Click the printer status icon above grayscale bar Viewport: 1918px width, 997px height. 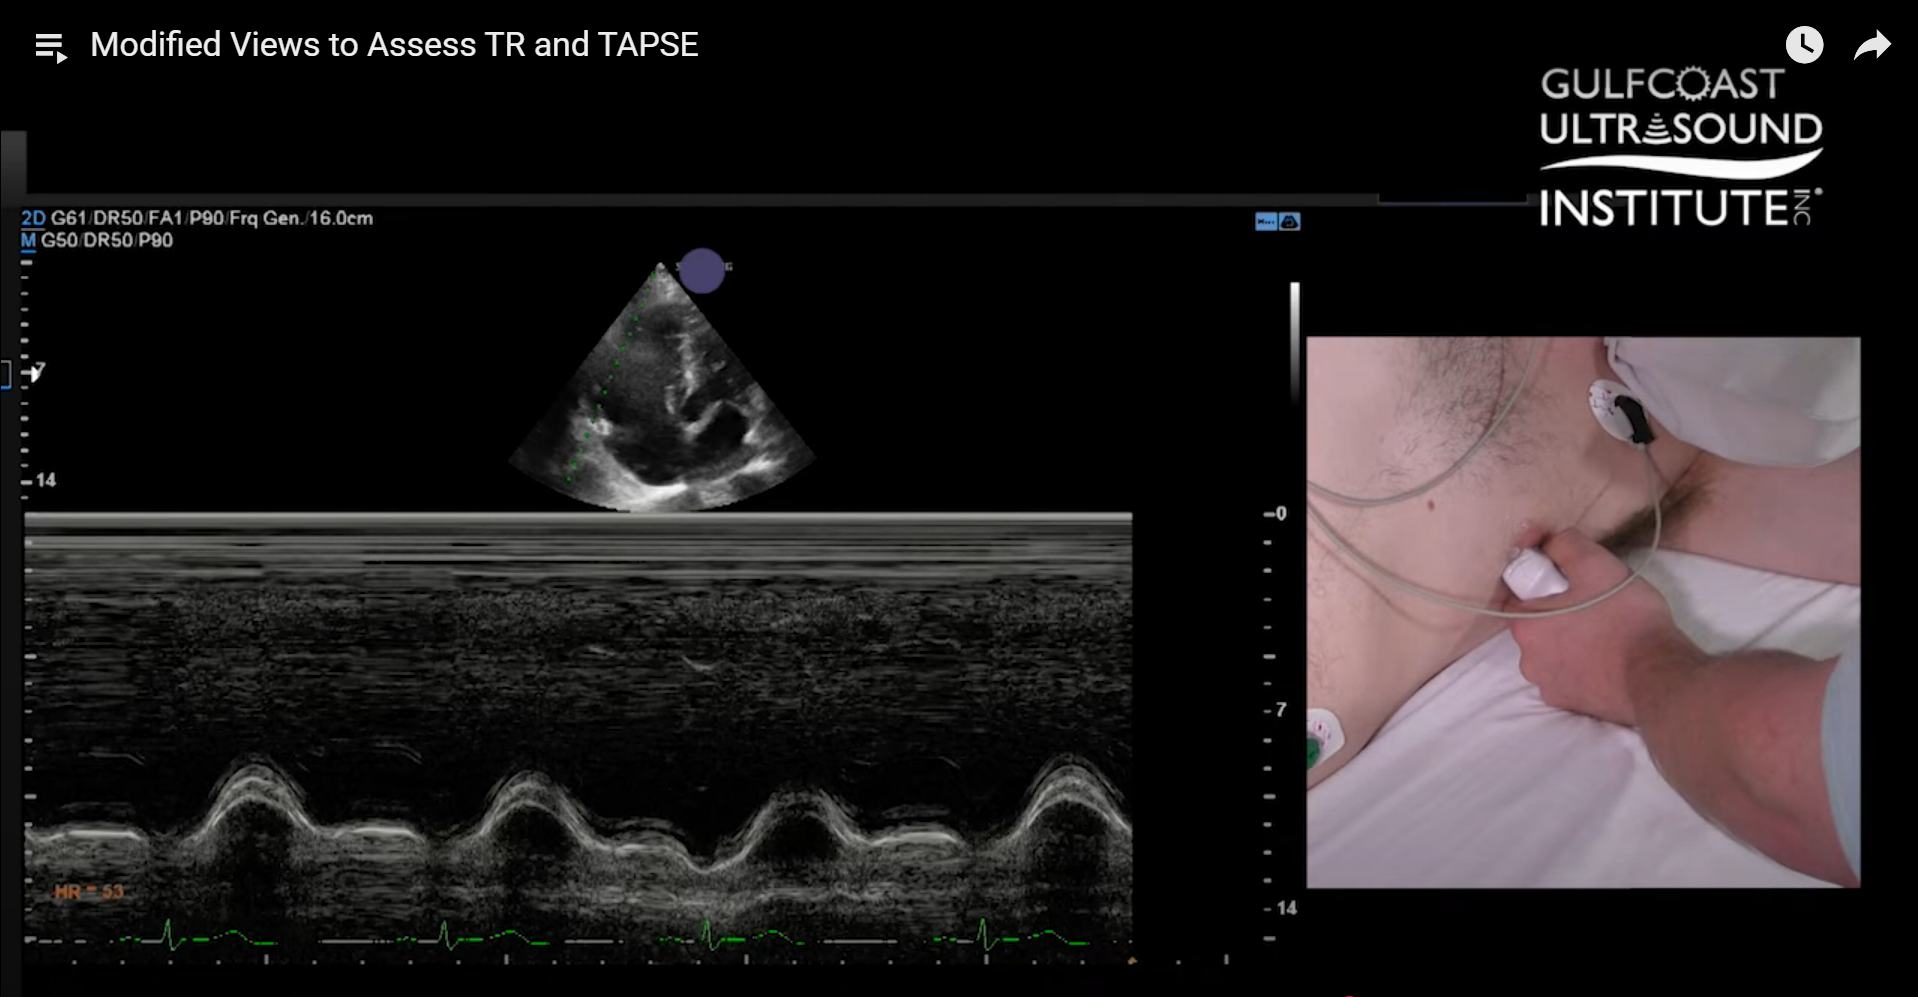[1290, 222]
